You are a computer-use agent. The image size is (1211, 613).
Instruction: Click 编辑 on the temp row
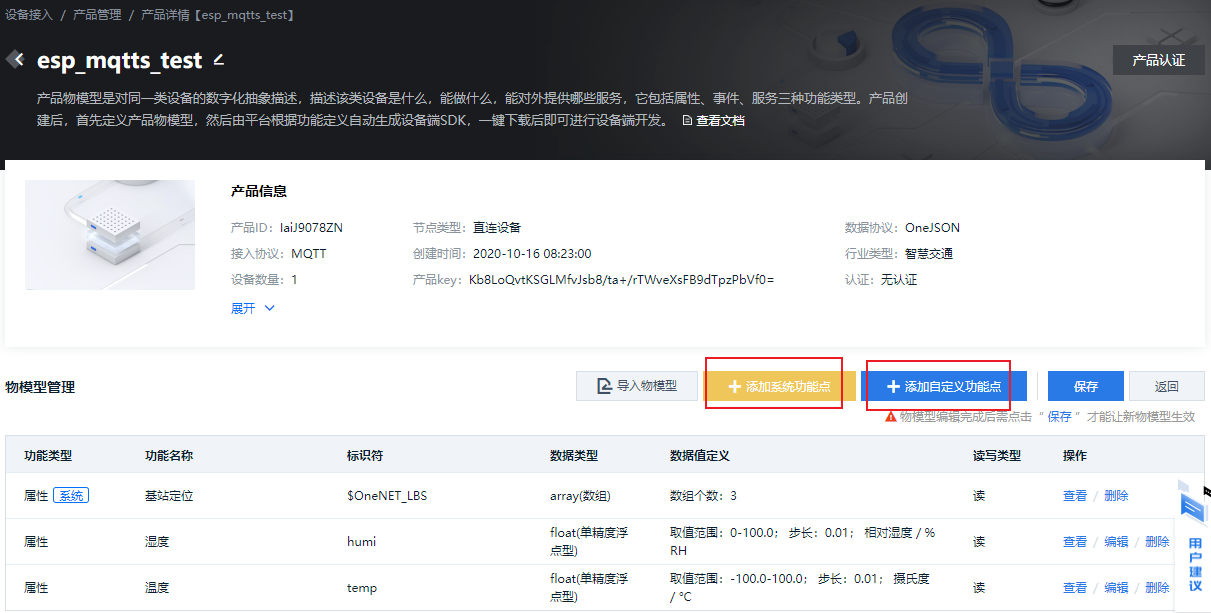pyautogui.click(x=1117, y=587)
